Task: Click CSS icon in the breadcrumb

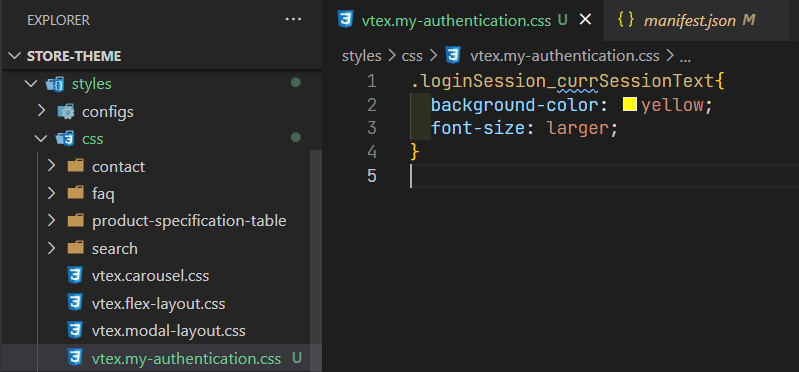Action: point(453,56)
